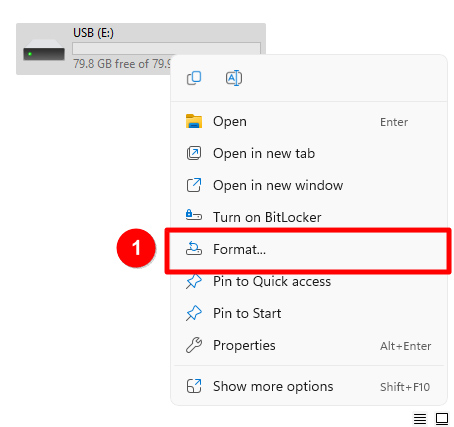454x427 pixels.
Task: Click the pin icon beside Pin to Start
Action: click(x=194, y=313)
